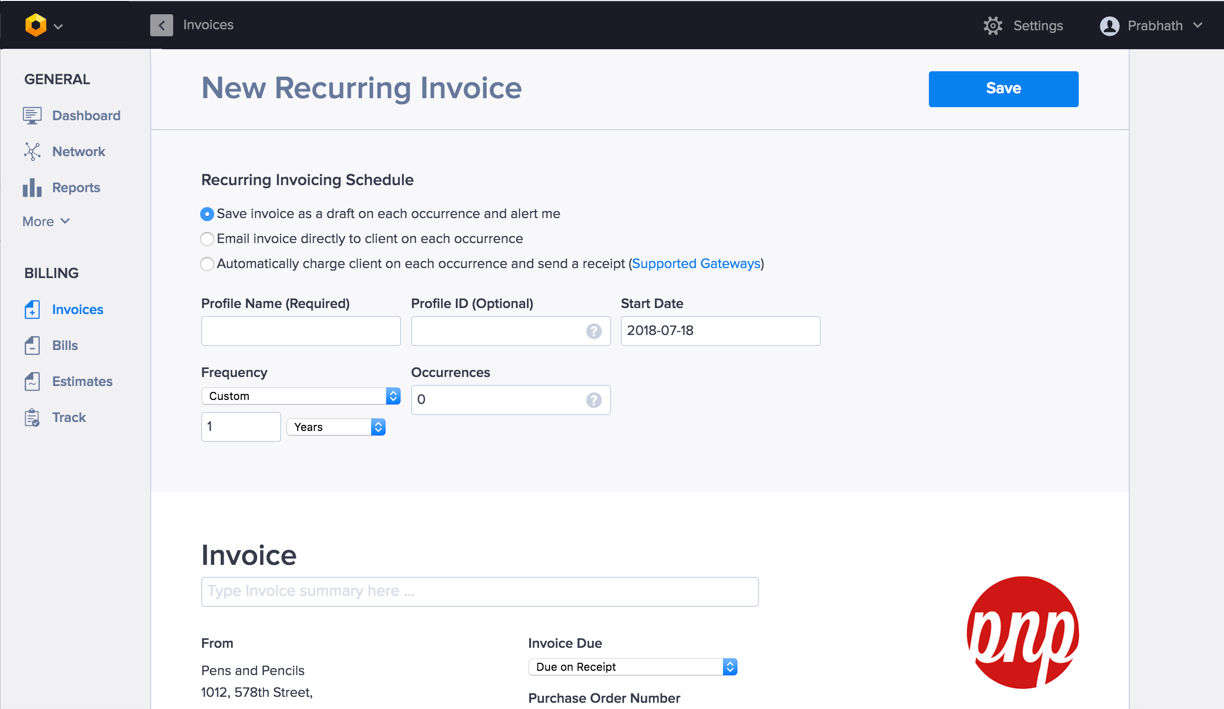Open the Invoice Due dropdown
The height and width of the screenshot is (709, 1224).
coord(632,667)
